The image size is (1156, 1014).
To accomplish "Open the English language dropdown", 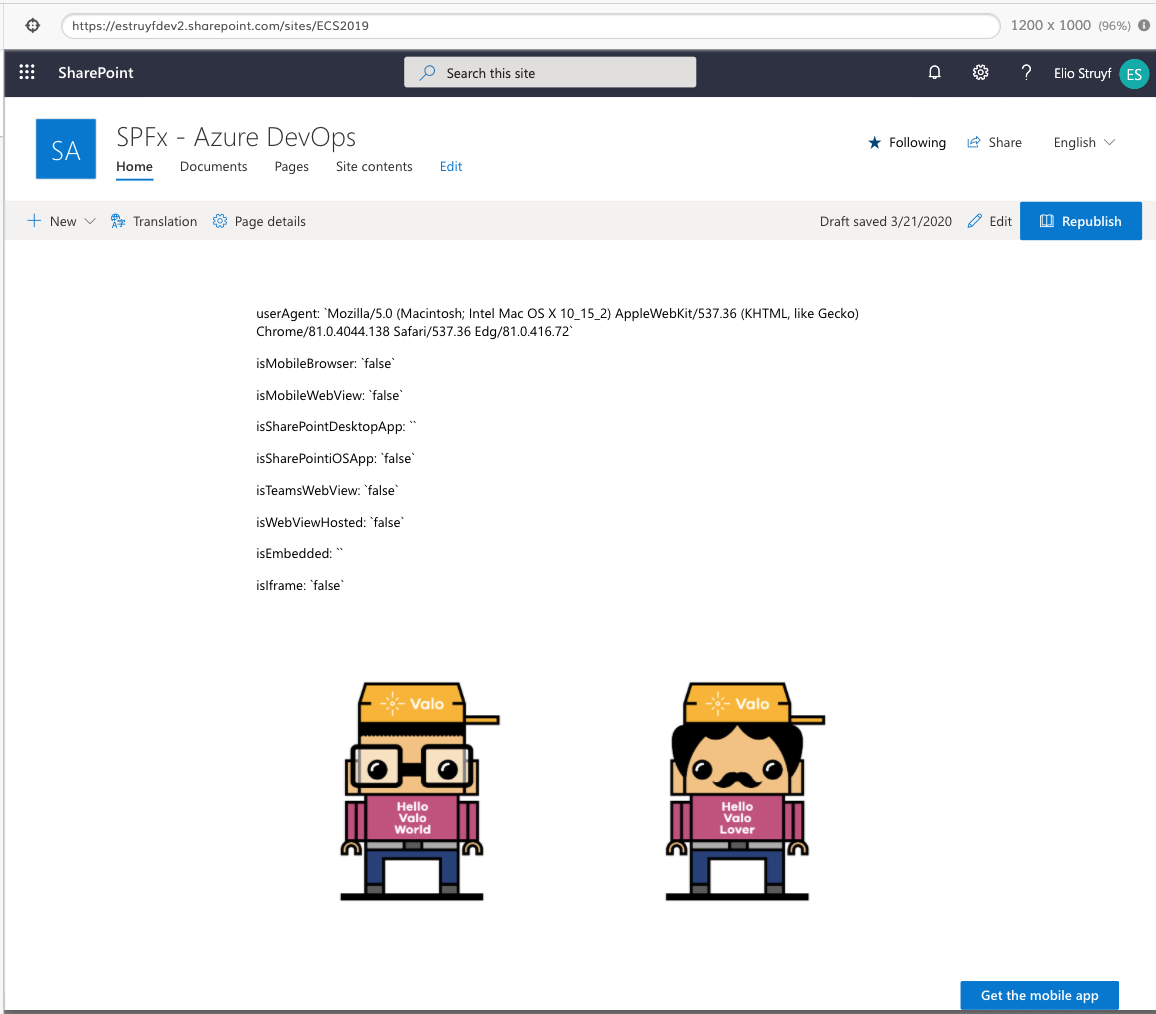I will point(1084,142).
